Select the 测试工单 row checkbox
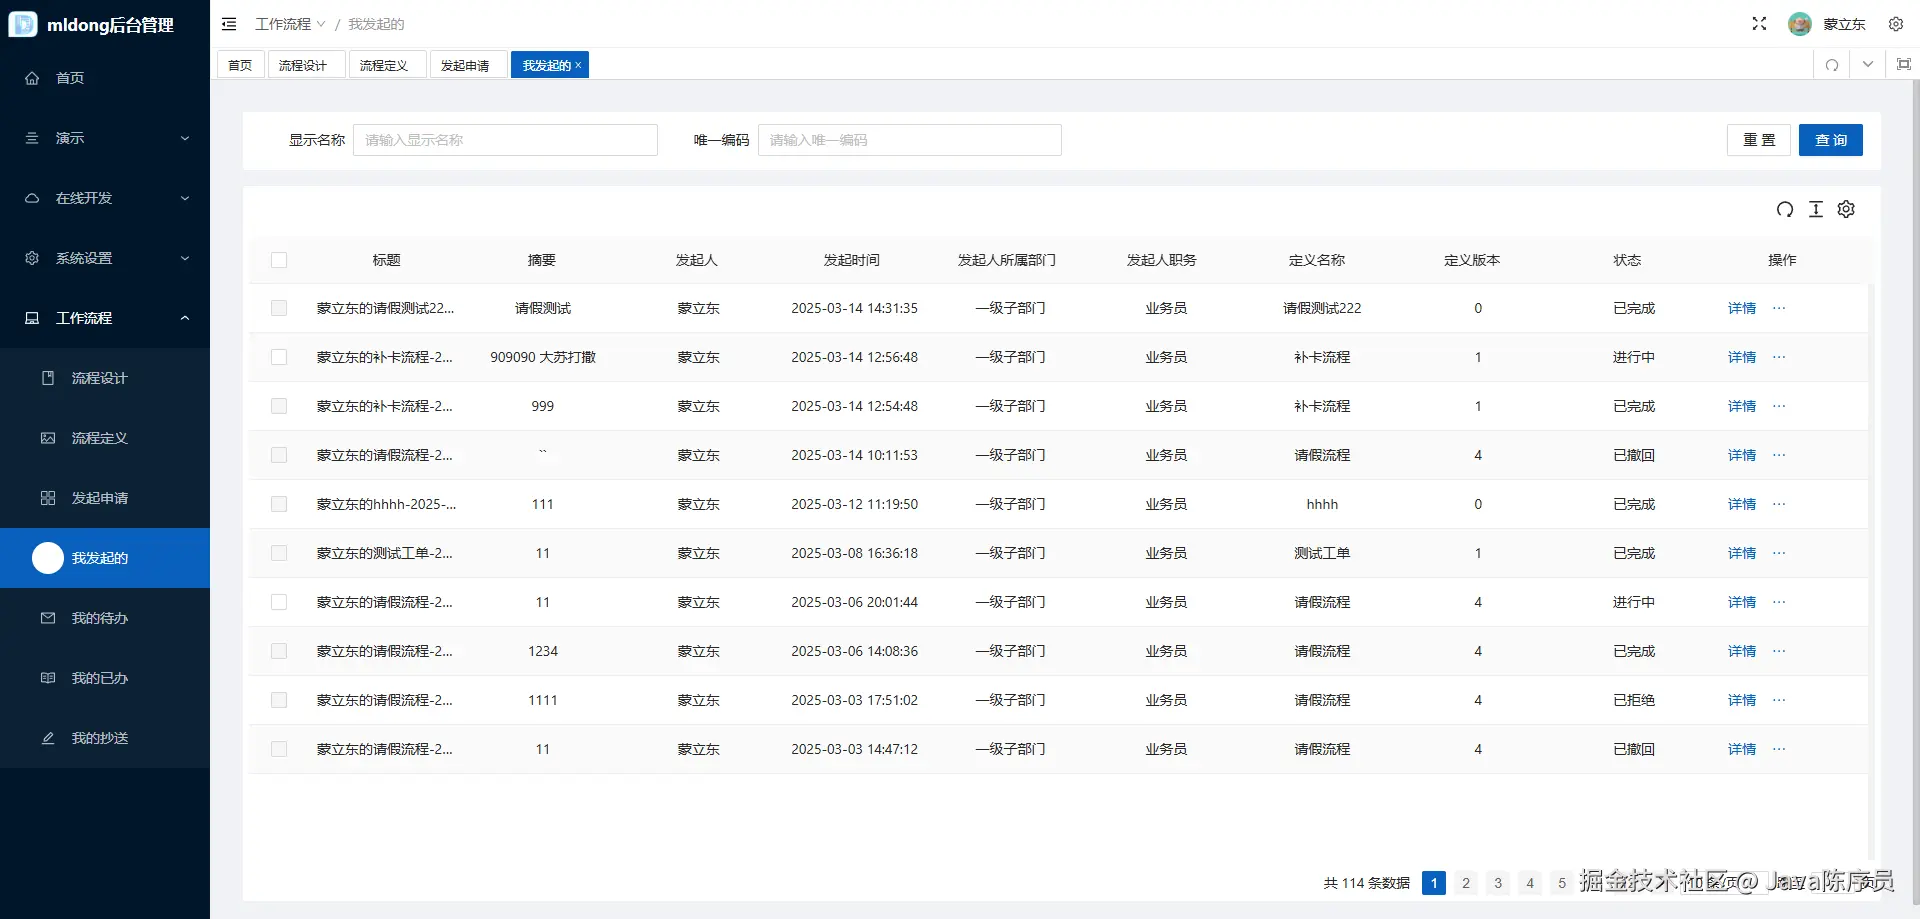Image resolution: width=1920 pixels, height=919 pixels. (x=279, y=553)
